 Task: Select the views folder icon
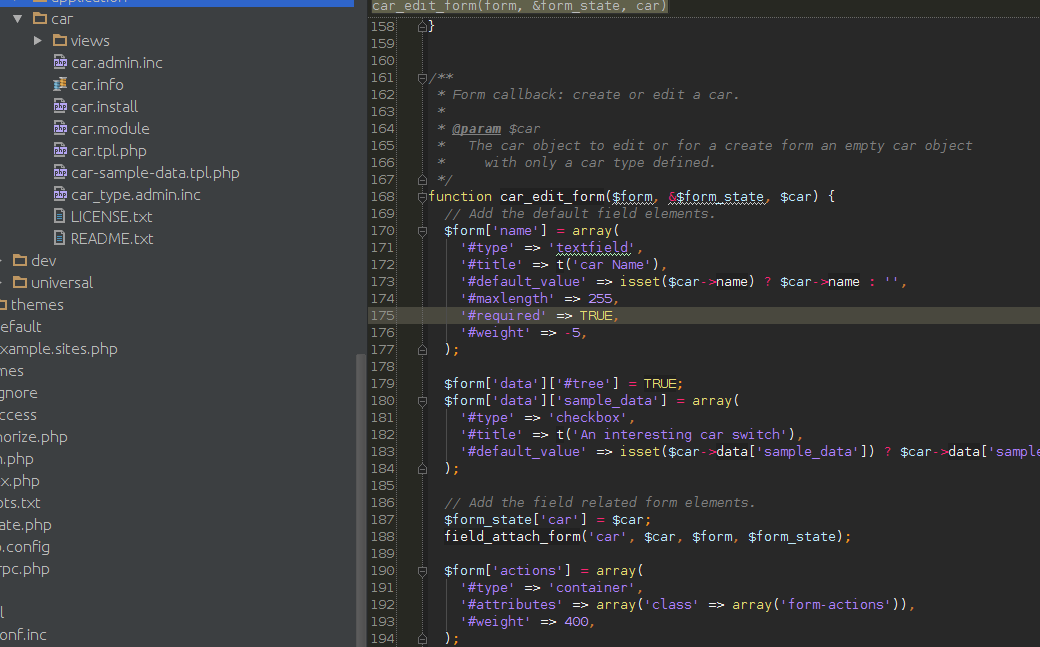click(60, 40)
